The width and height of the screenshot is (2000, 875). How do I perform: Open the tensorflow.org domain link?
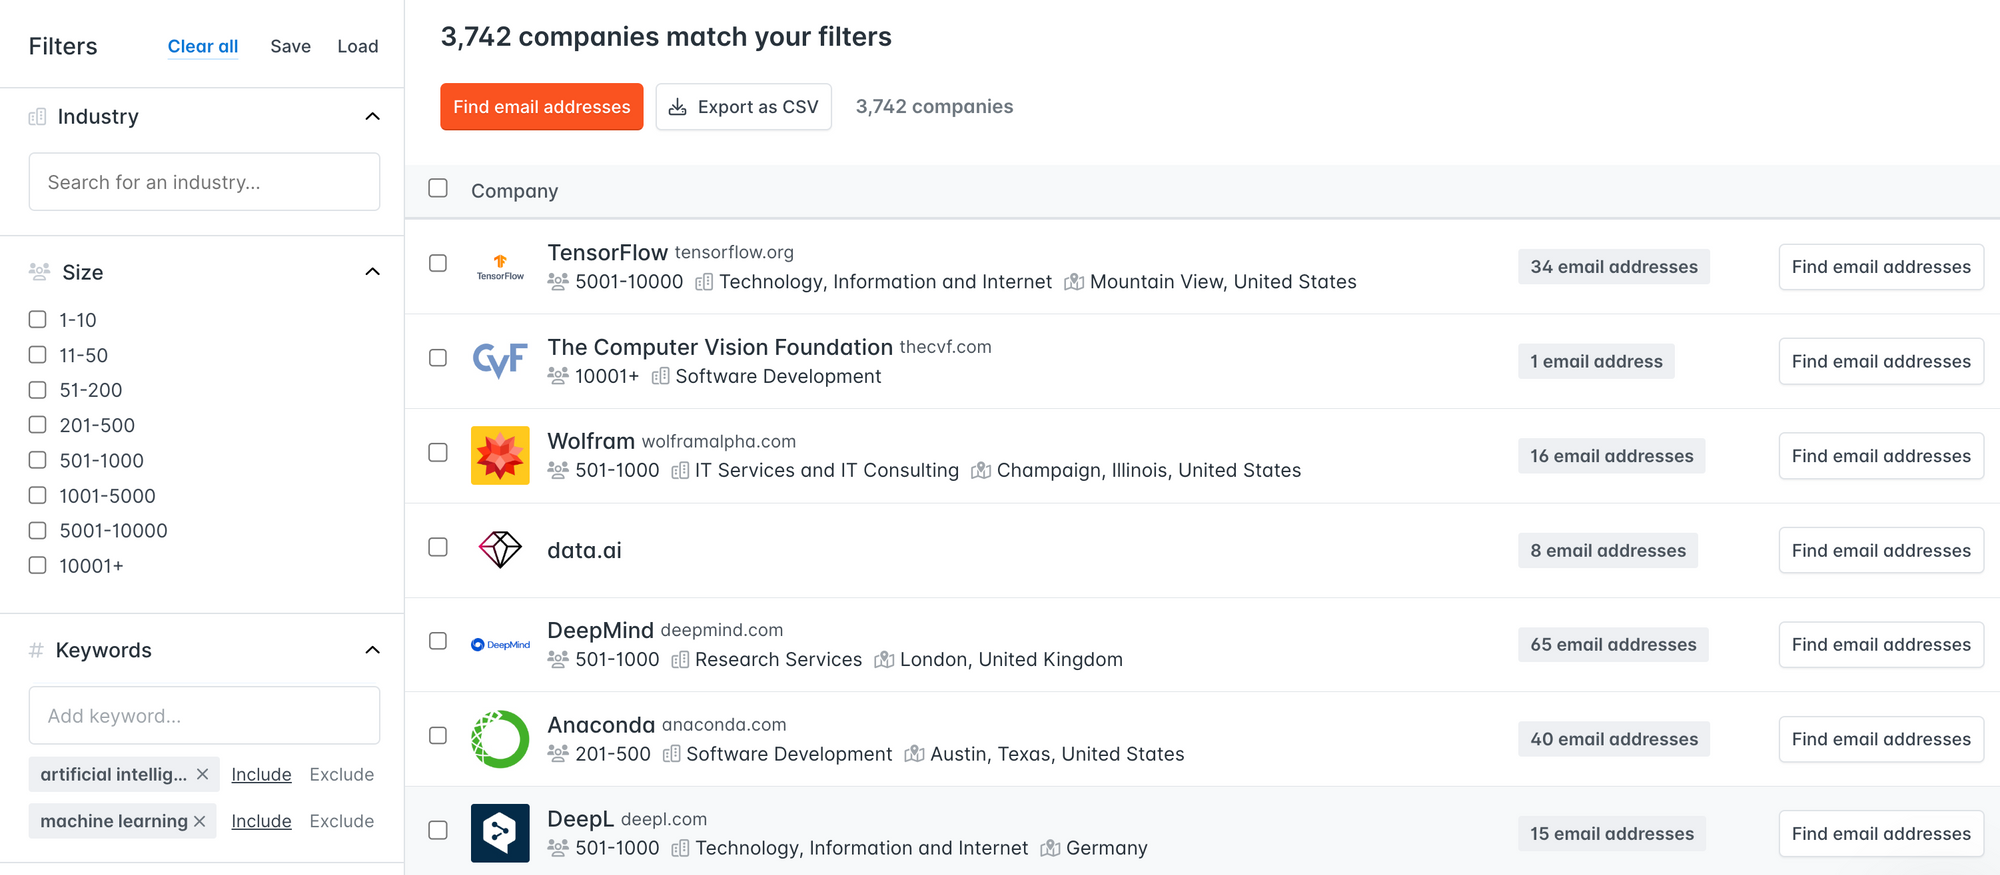[734, 252]
